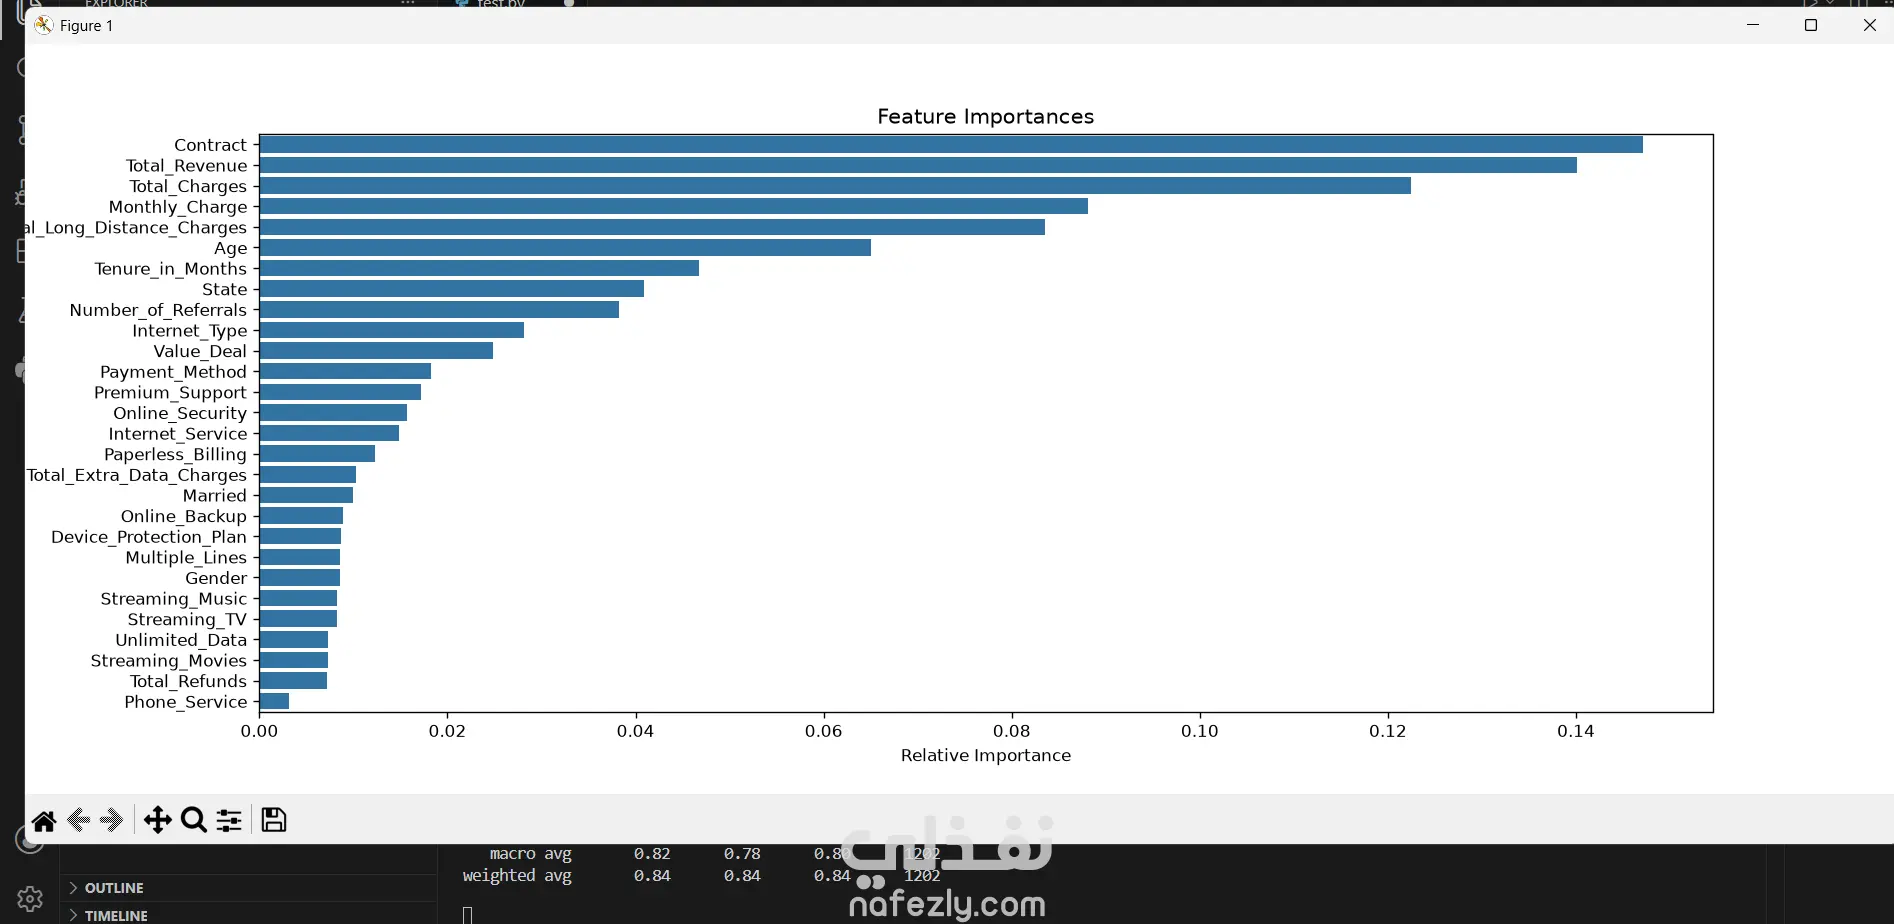Go forward to next view arrow
Image resolution: width=1894 pixels, height=924 pixels.
click(x=112, y=821)
